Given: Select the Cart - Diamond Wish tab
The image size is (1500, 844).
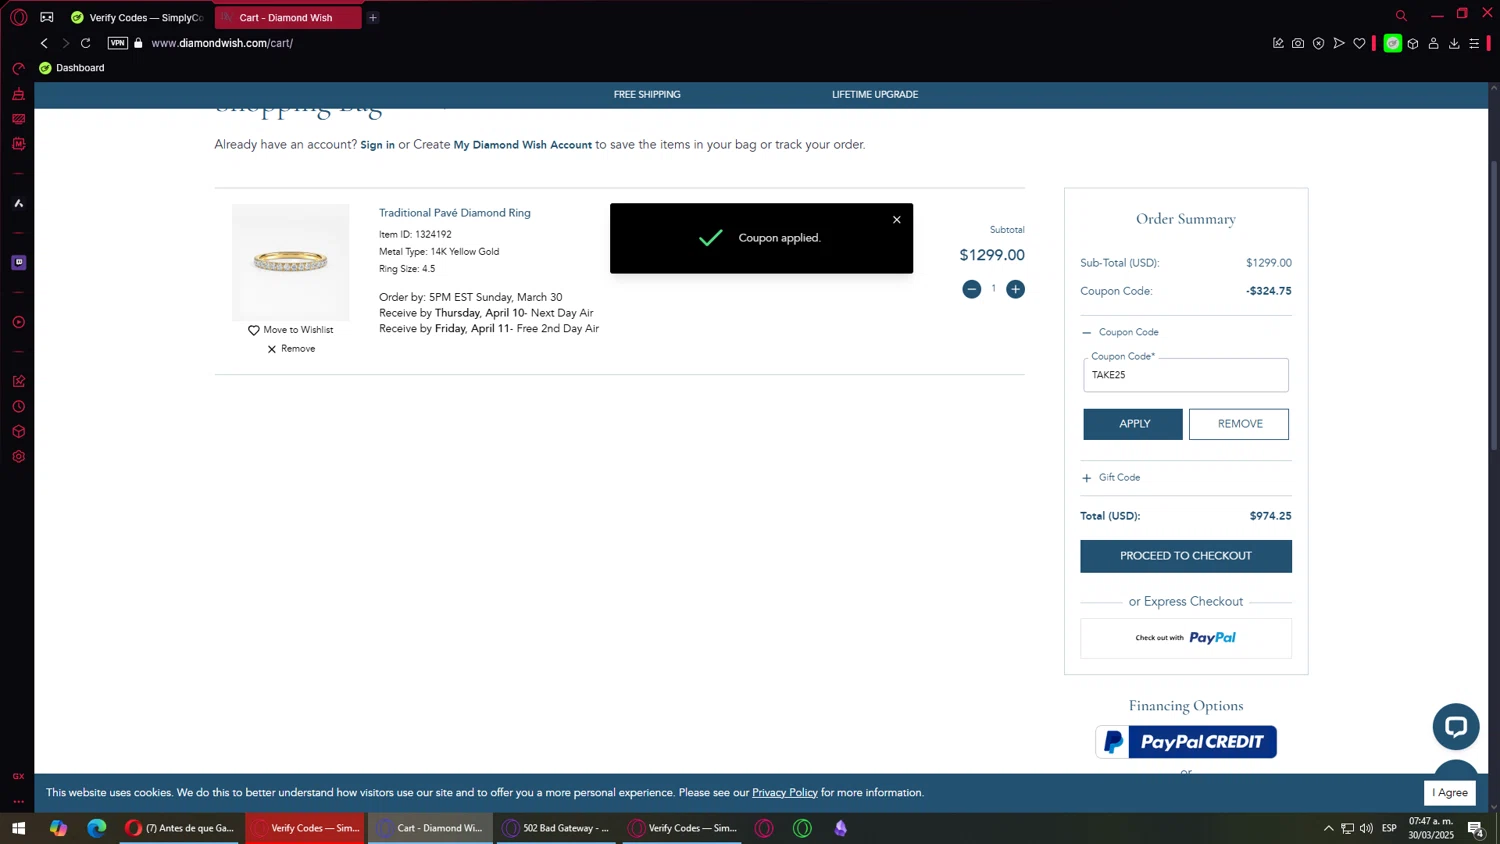Looking at the screenshot, I should [287, 17].
